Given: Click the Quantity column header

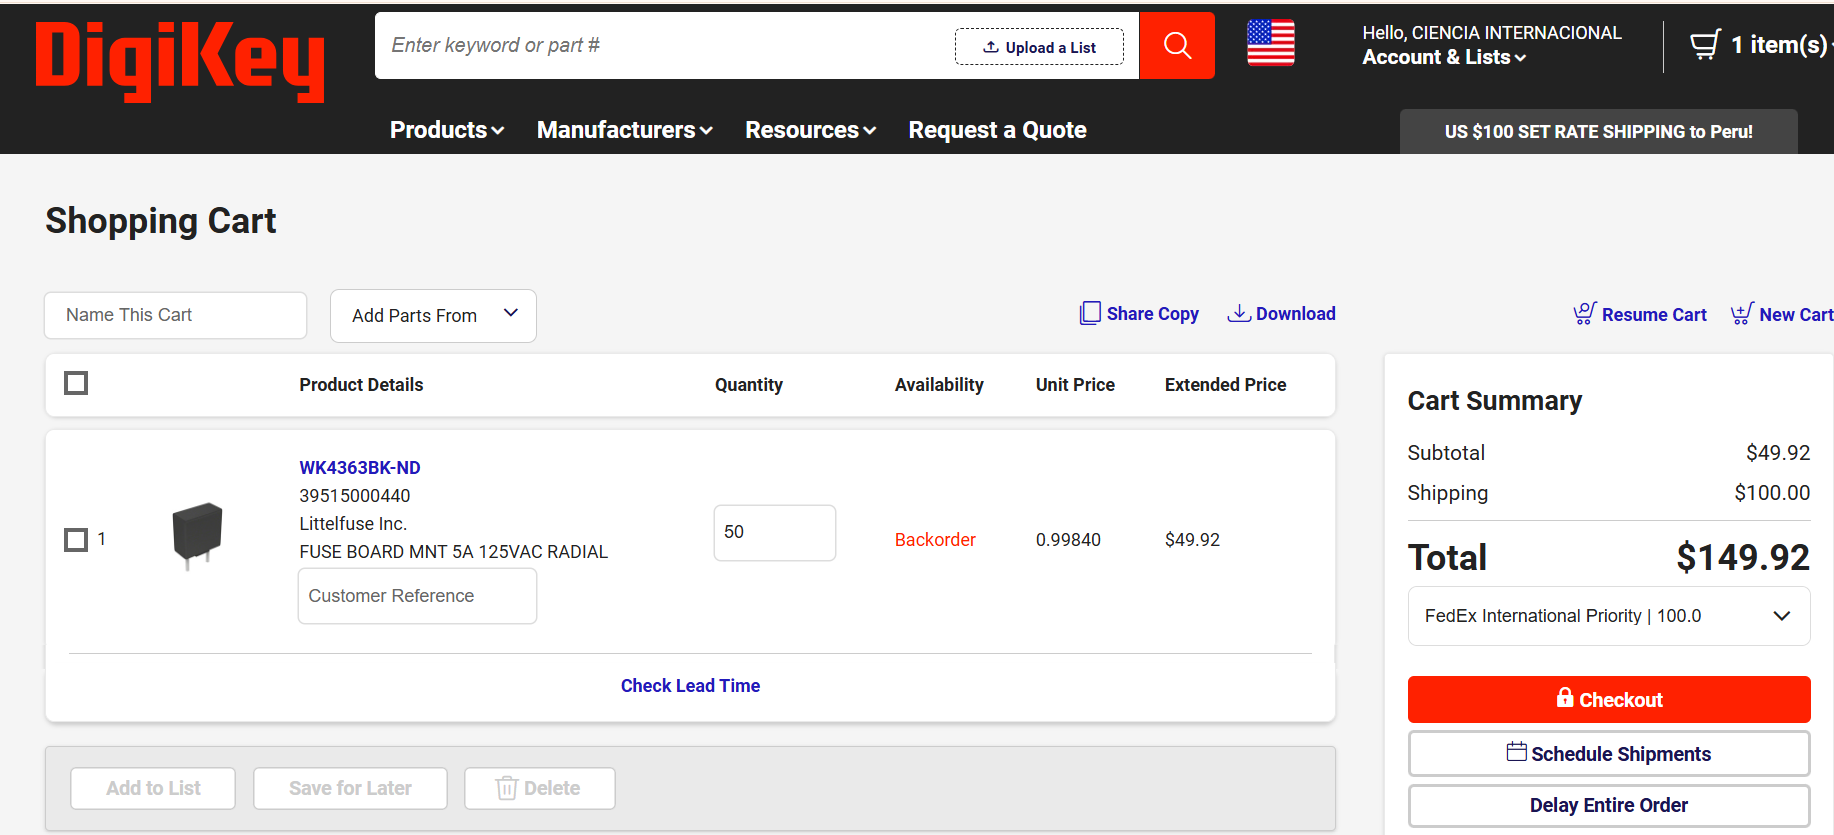Looking at the screenshot, I should (749, 385).
